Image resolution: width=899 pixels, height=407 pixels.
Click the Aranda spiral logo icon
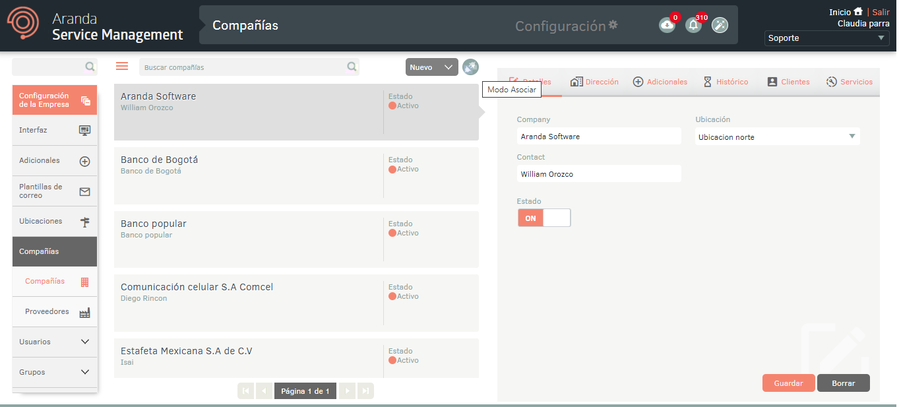tap(24, 24)
